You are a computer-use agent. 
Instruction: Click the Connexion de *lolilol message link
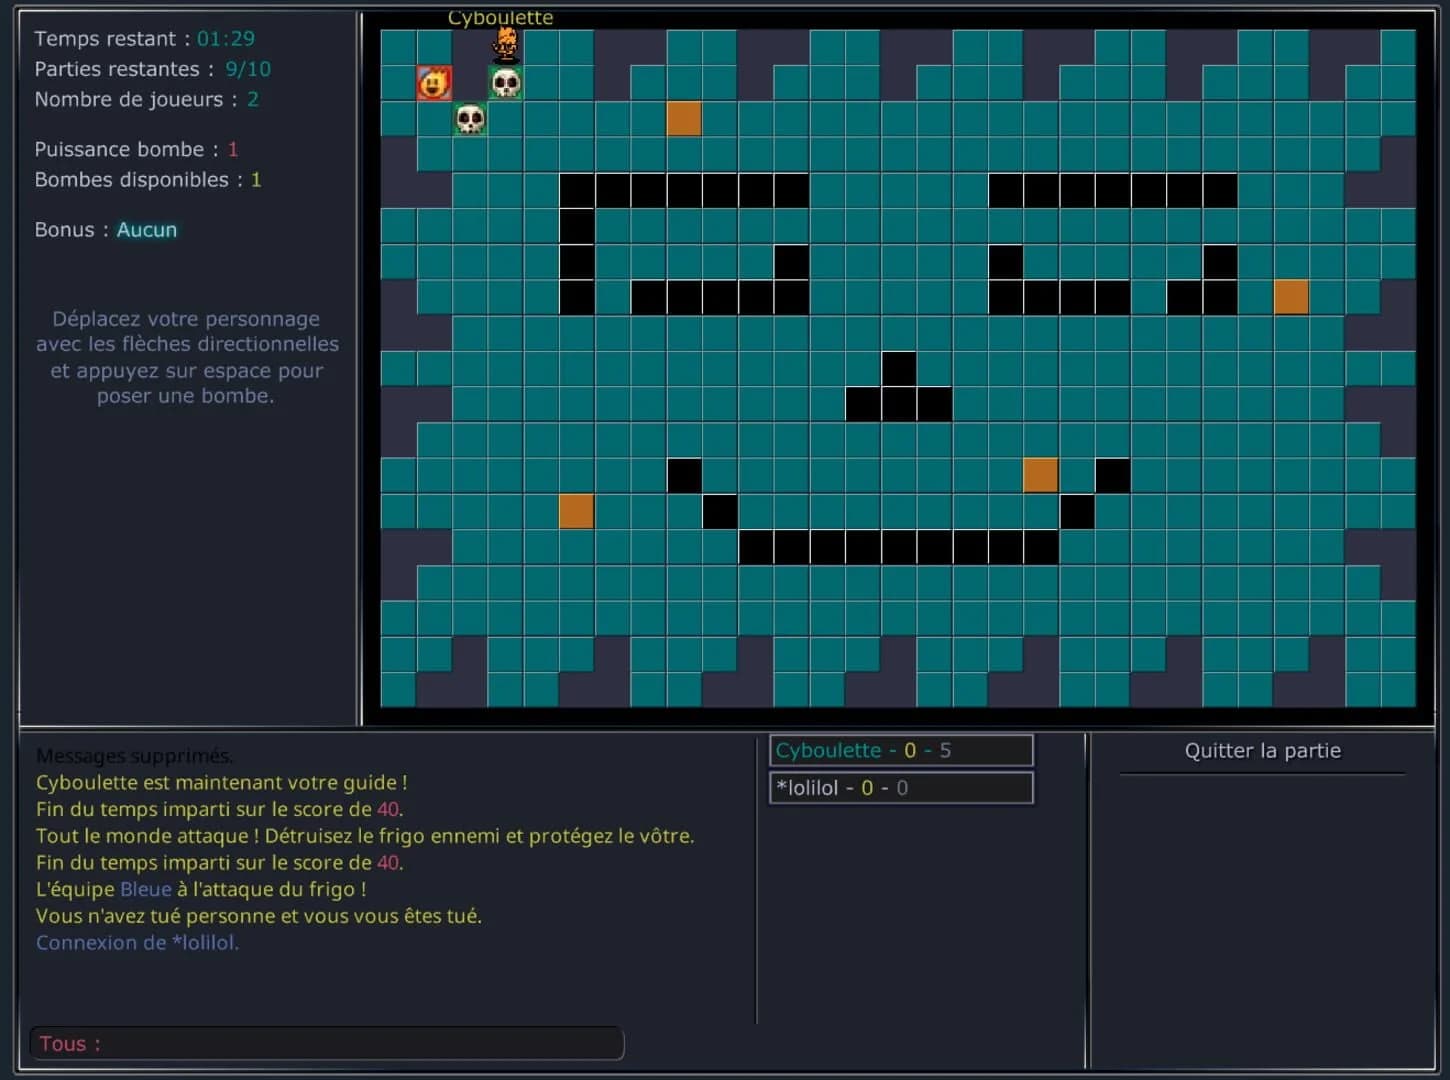(x=138, y=942)
